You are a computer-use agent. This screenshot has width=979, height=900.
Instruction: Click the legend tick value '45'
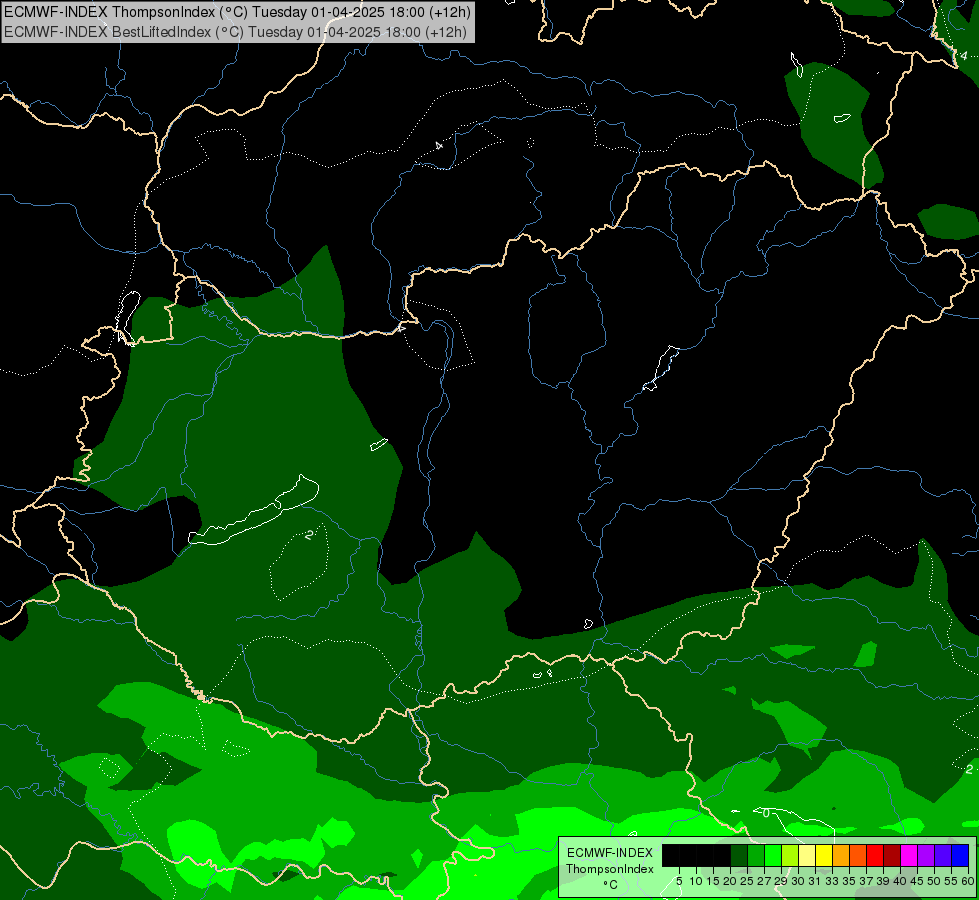tap(917, 881)
